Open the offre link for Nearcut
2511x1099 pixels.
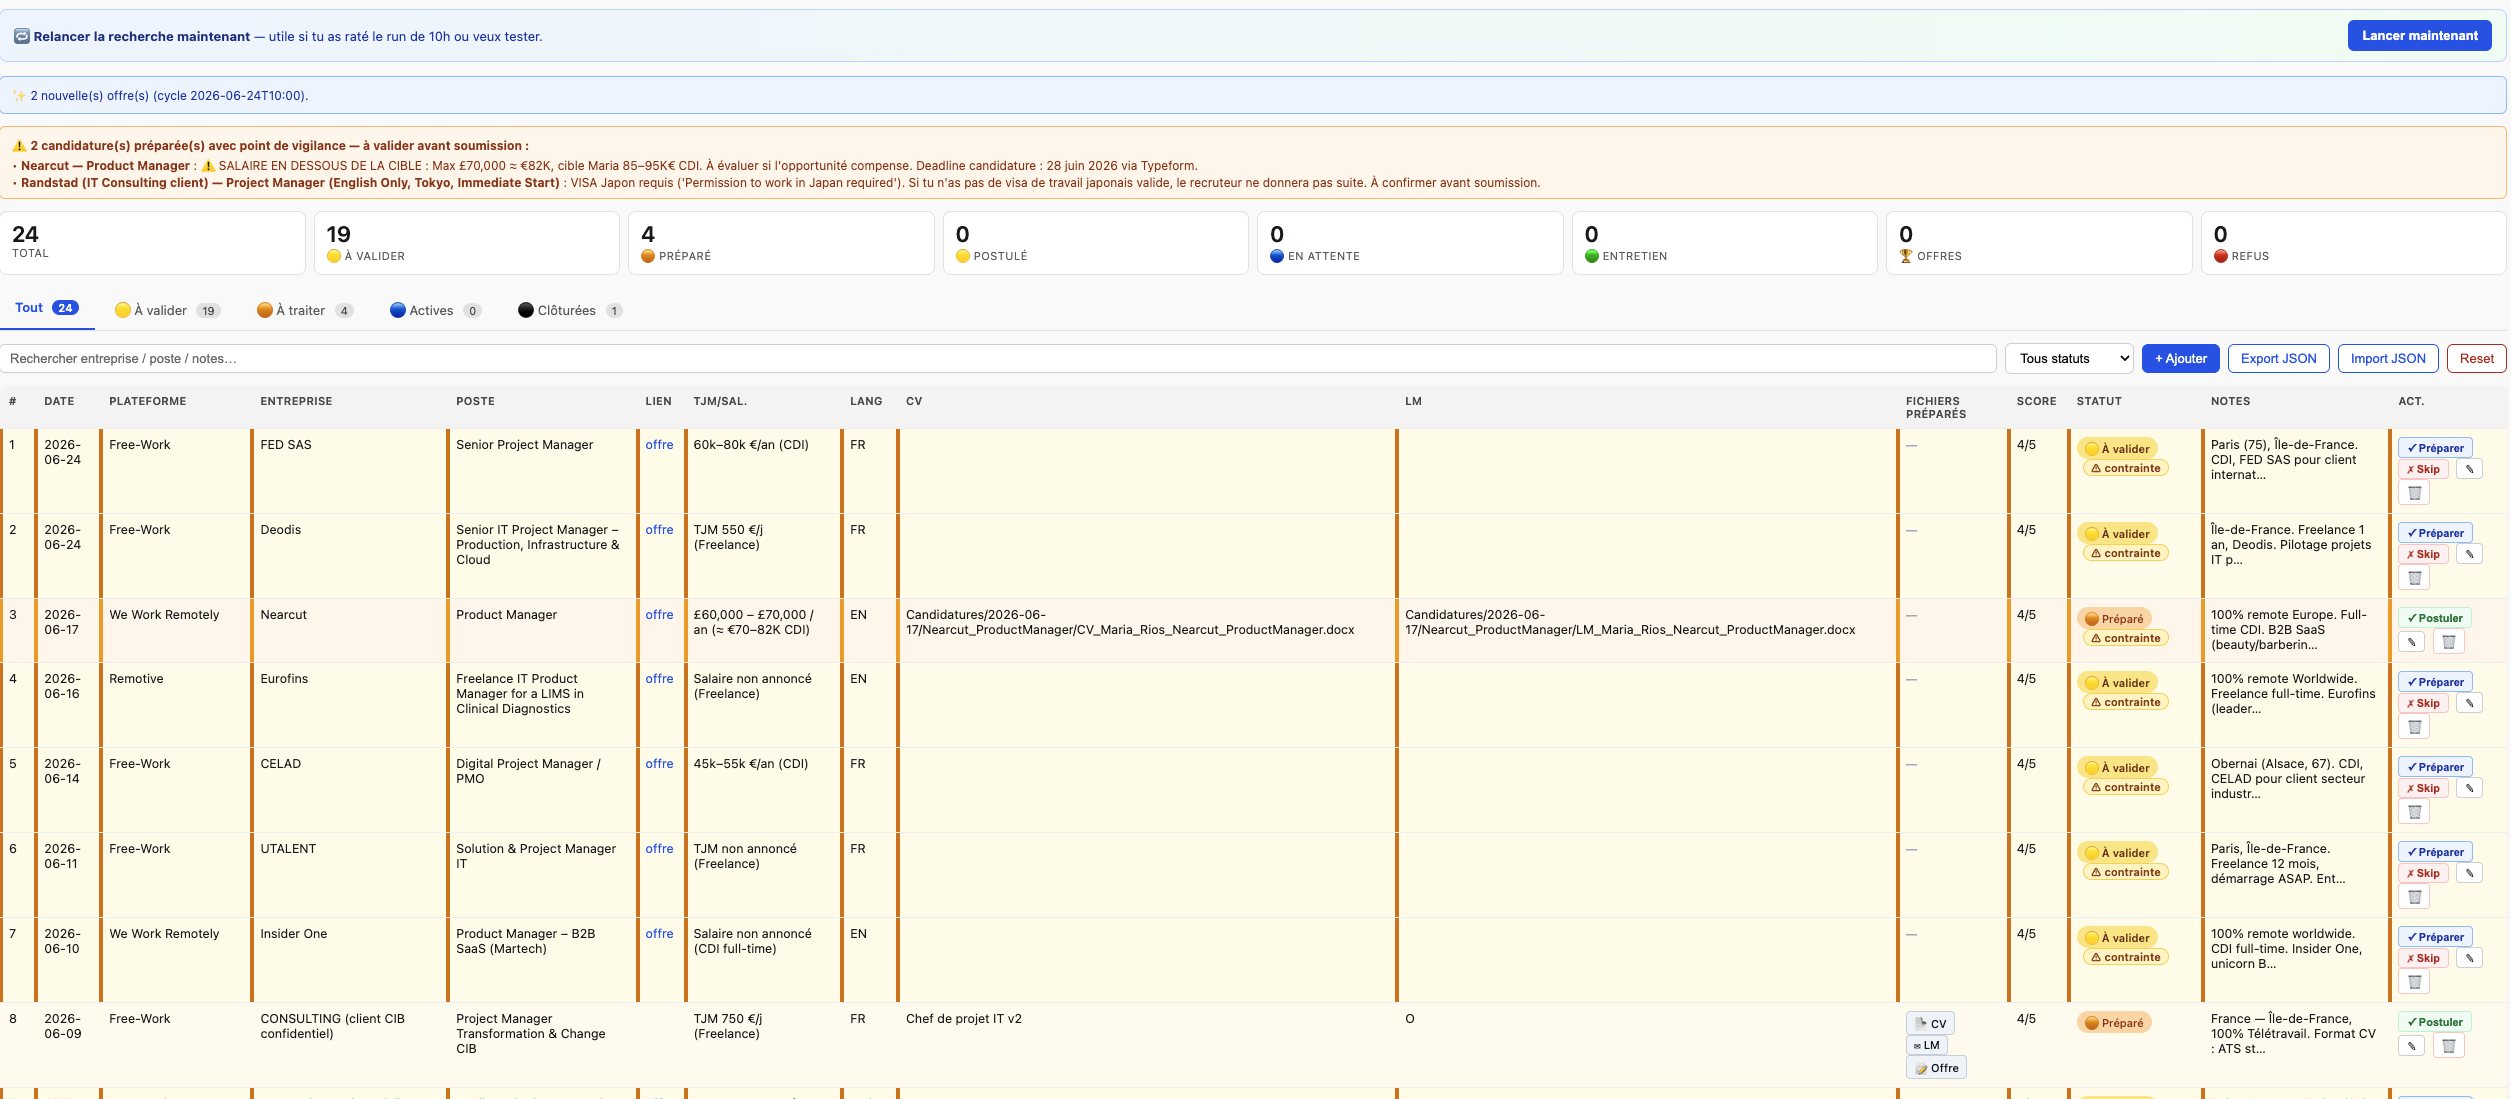[659, 615]
